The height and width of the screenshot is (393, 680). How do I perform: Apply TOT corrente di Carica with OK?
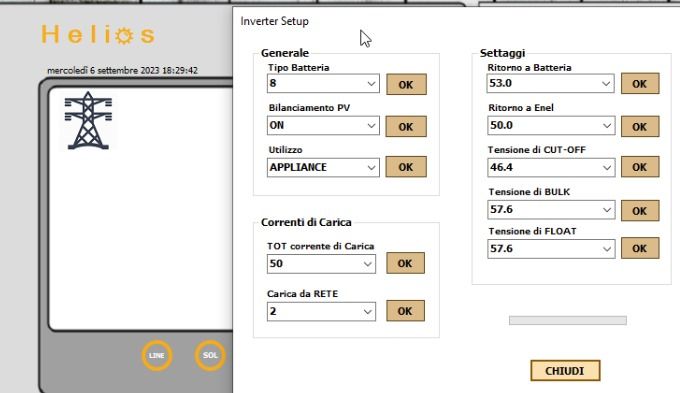click(x=405, y=263)
